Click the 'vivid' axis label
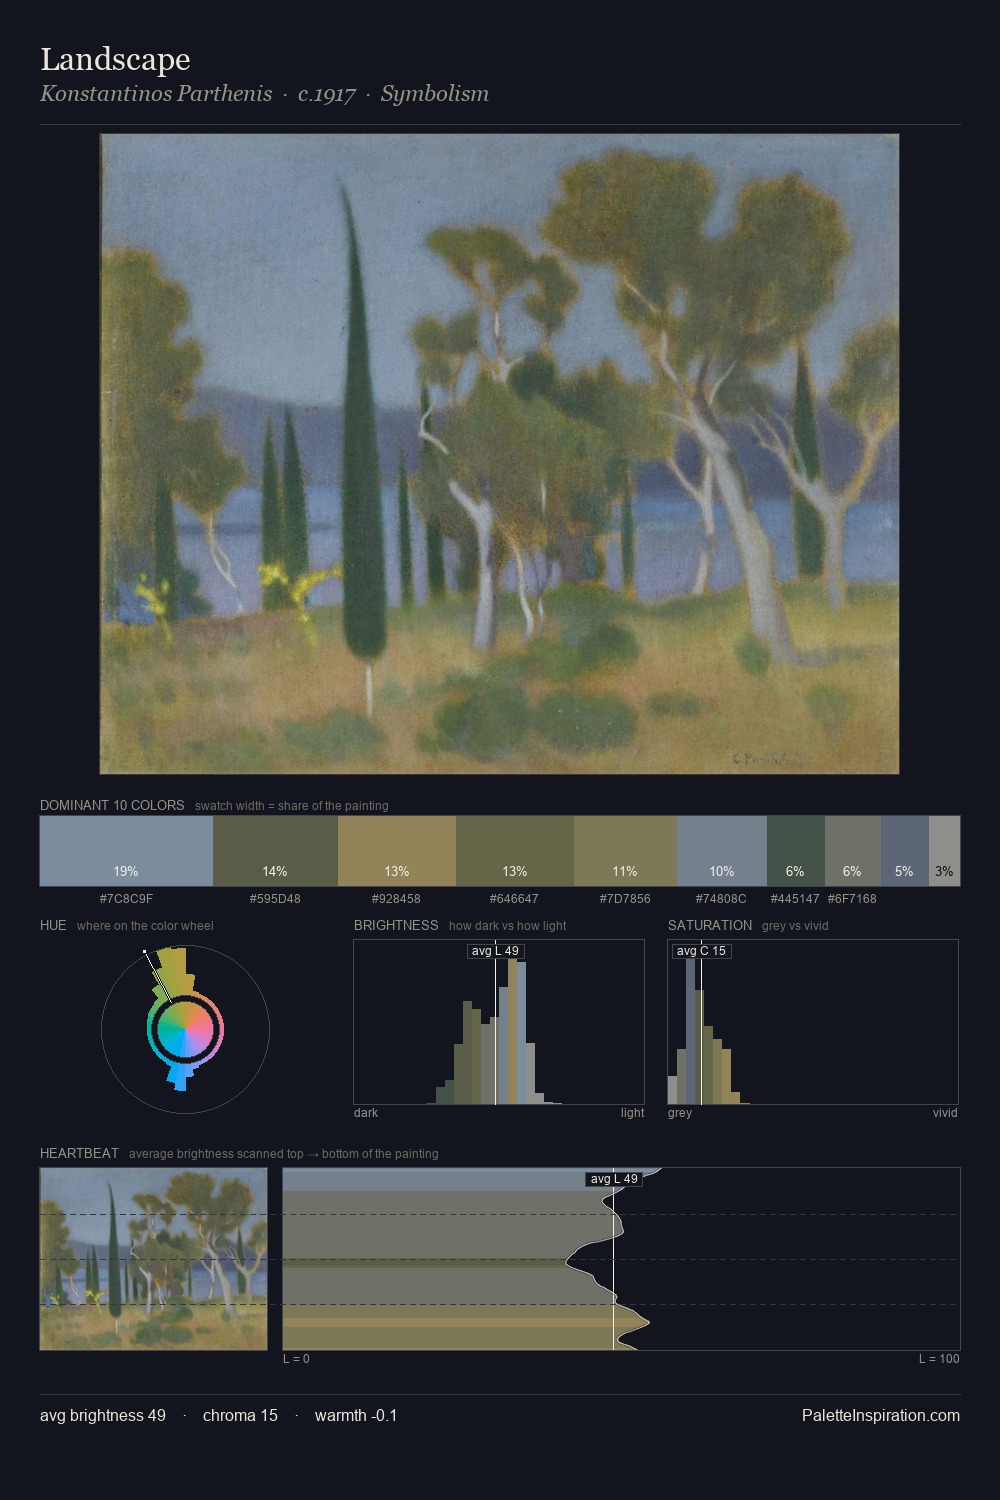This screenshot has height=1500, width=1000. 945,1113
